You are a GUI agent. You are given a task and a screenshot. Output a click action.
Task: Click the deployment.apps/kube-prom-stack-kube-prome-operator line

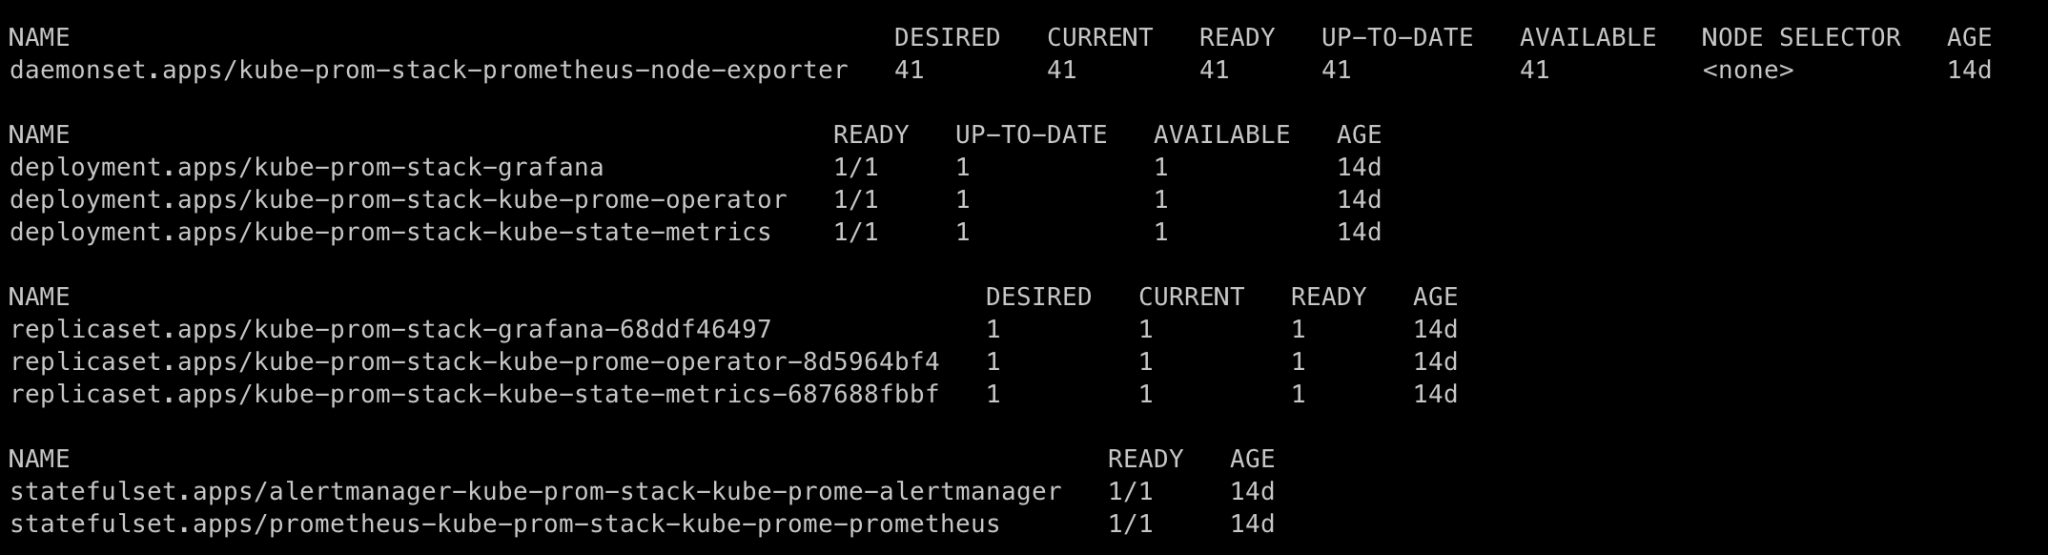coord(398,200)
